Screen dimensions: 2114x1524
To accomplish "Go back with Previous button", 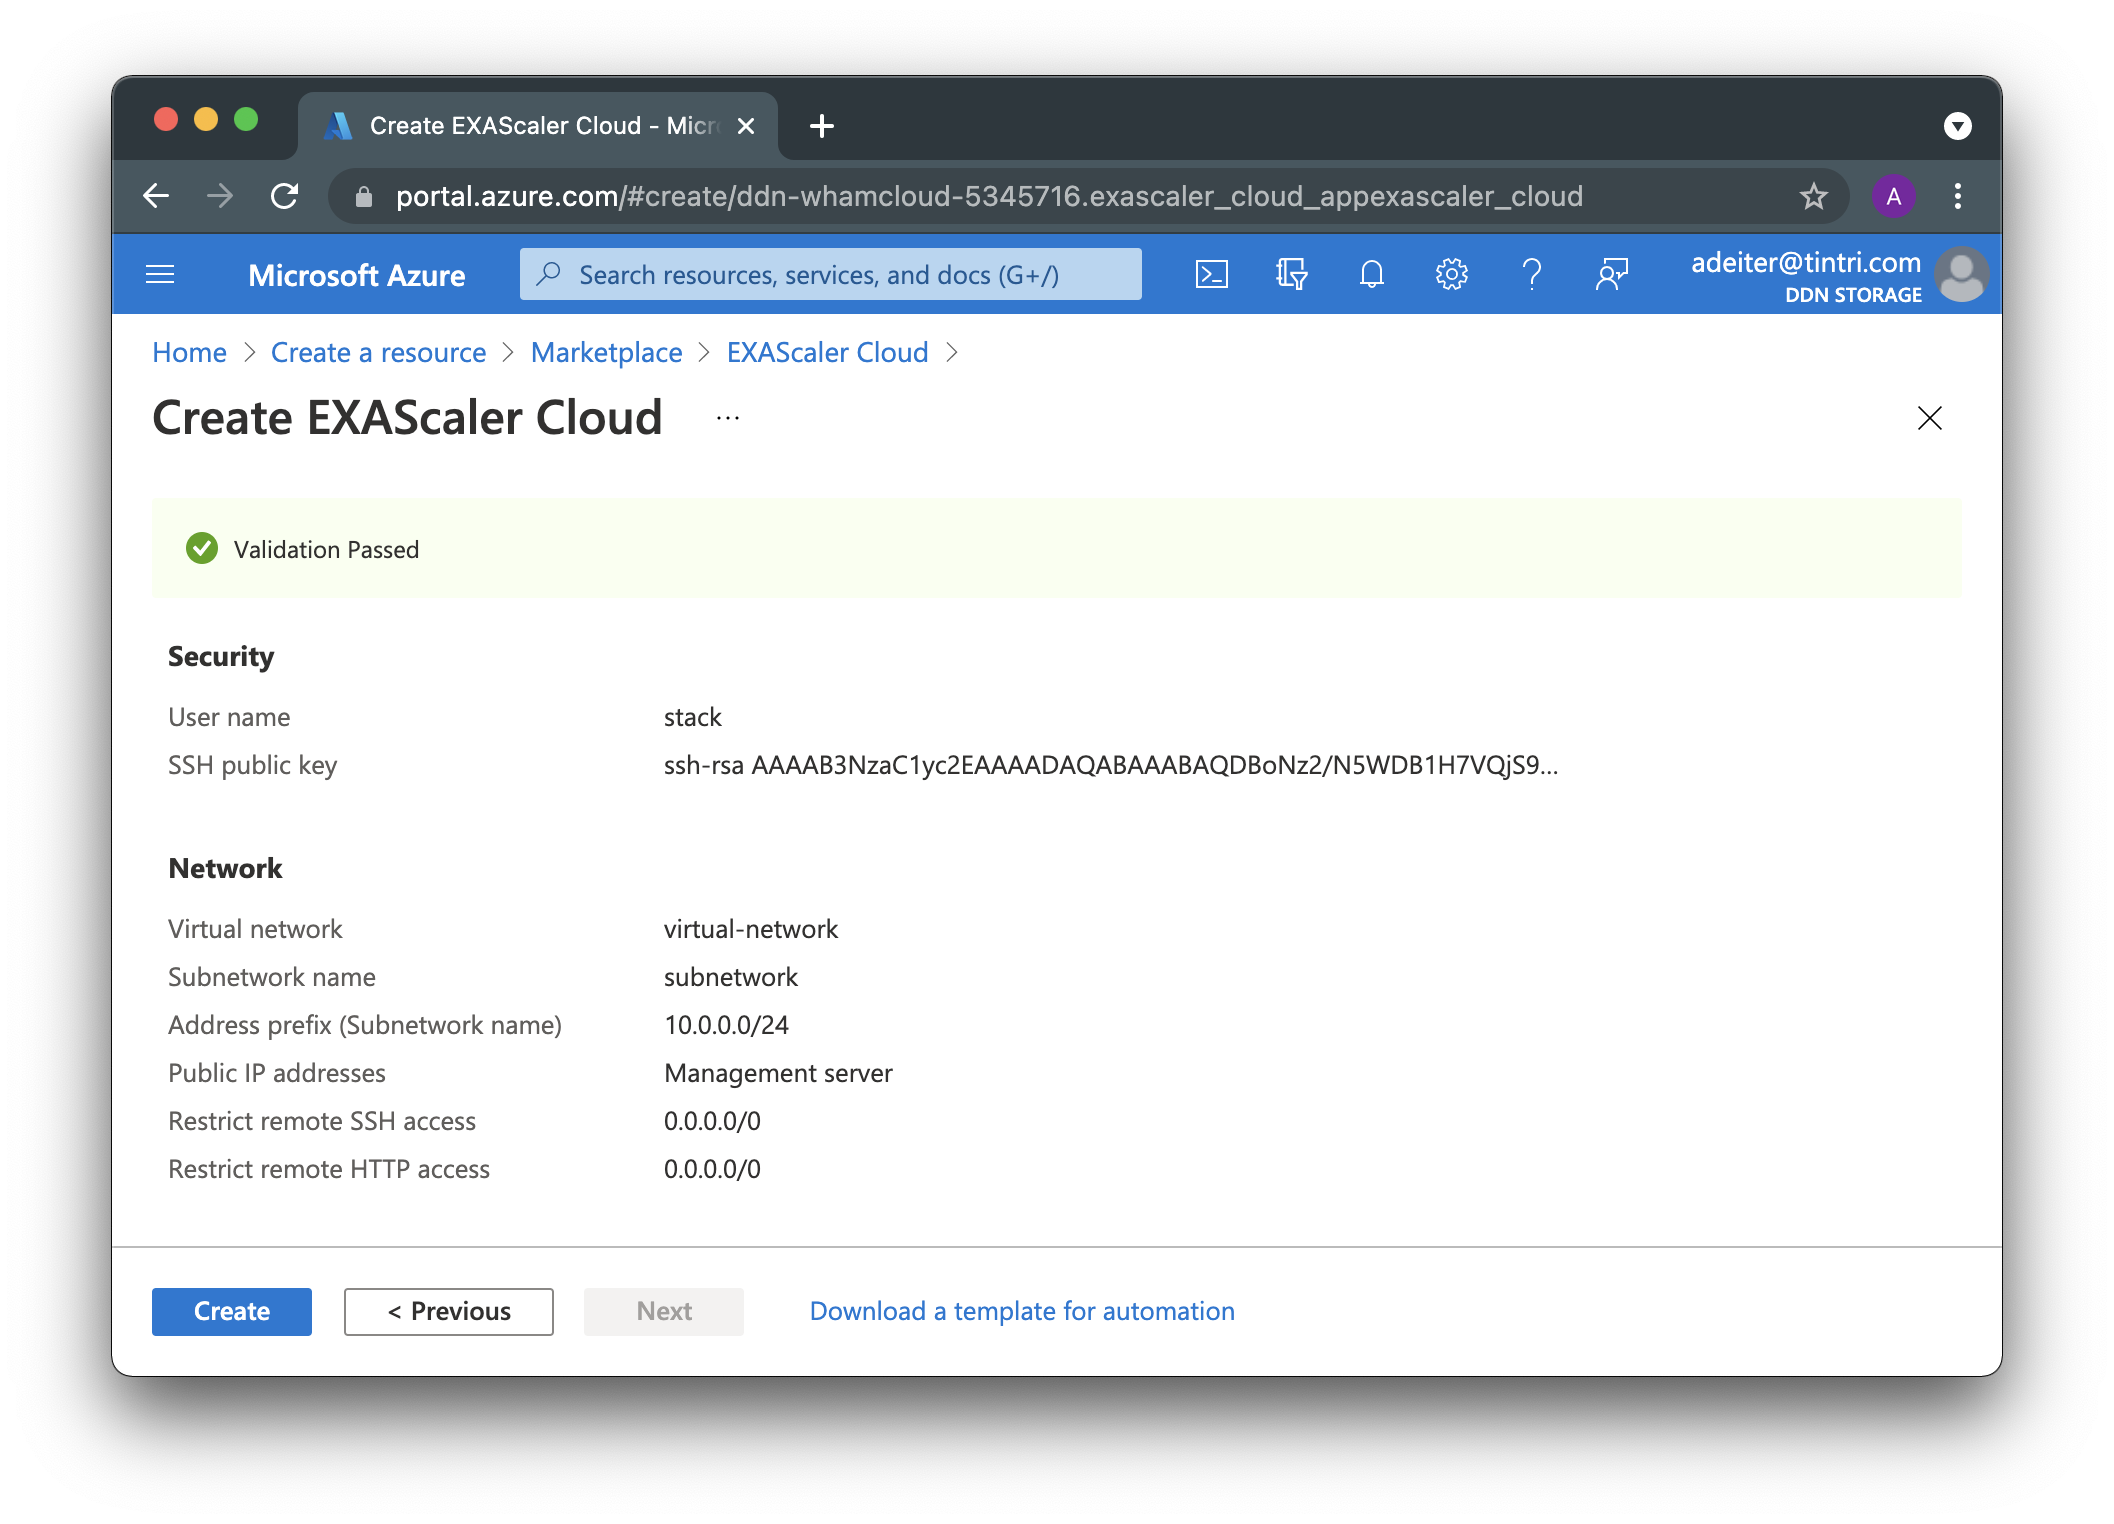I will pyautogui.click(x=448, y=1311).
